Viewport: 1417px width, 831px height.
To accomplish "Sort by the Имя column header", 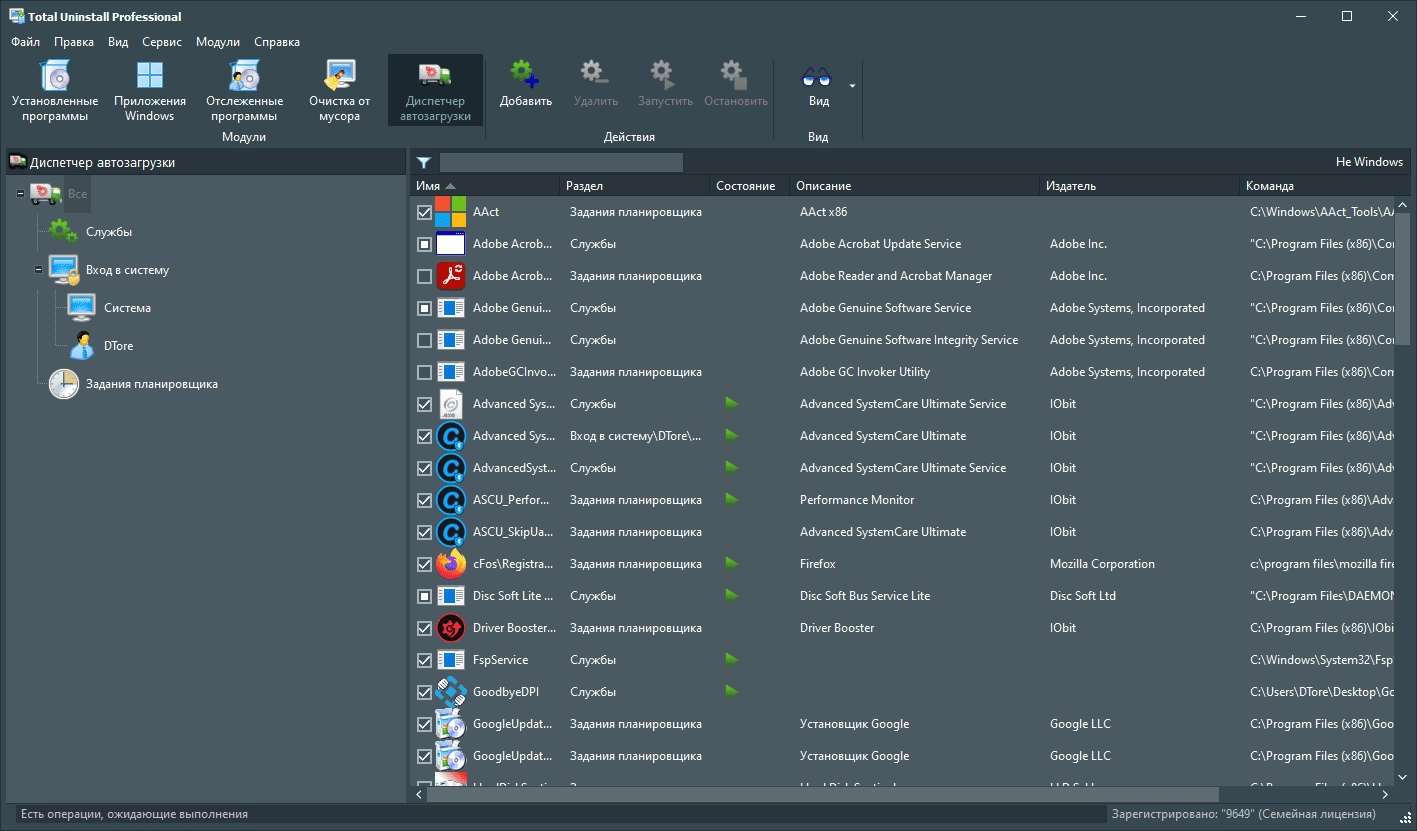I will (485, 186).
